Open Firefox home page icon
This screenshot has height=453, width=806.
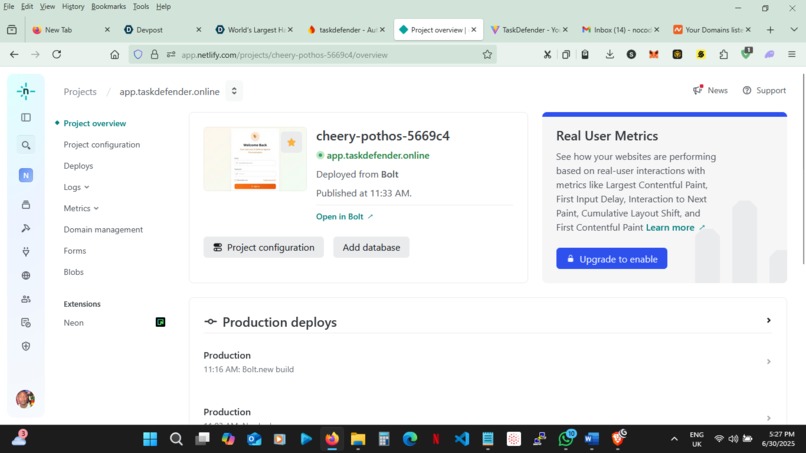pos(115,55)
